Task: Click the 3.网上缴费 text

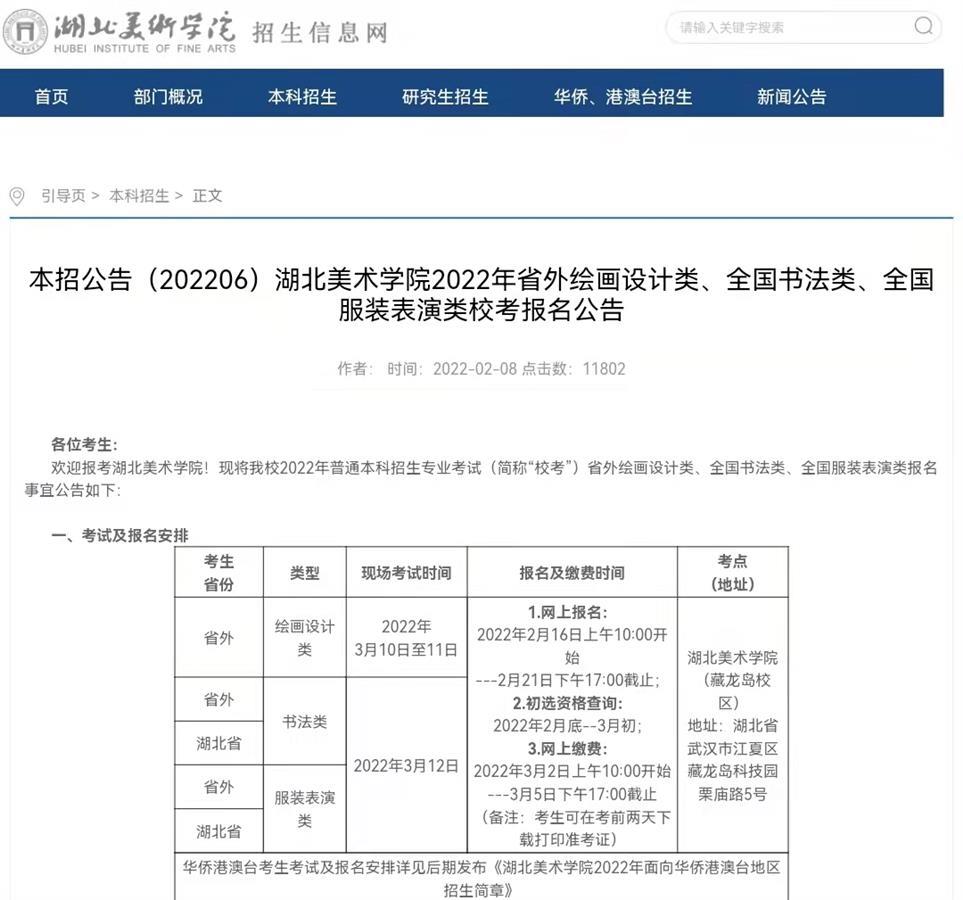Action: 568,748
